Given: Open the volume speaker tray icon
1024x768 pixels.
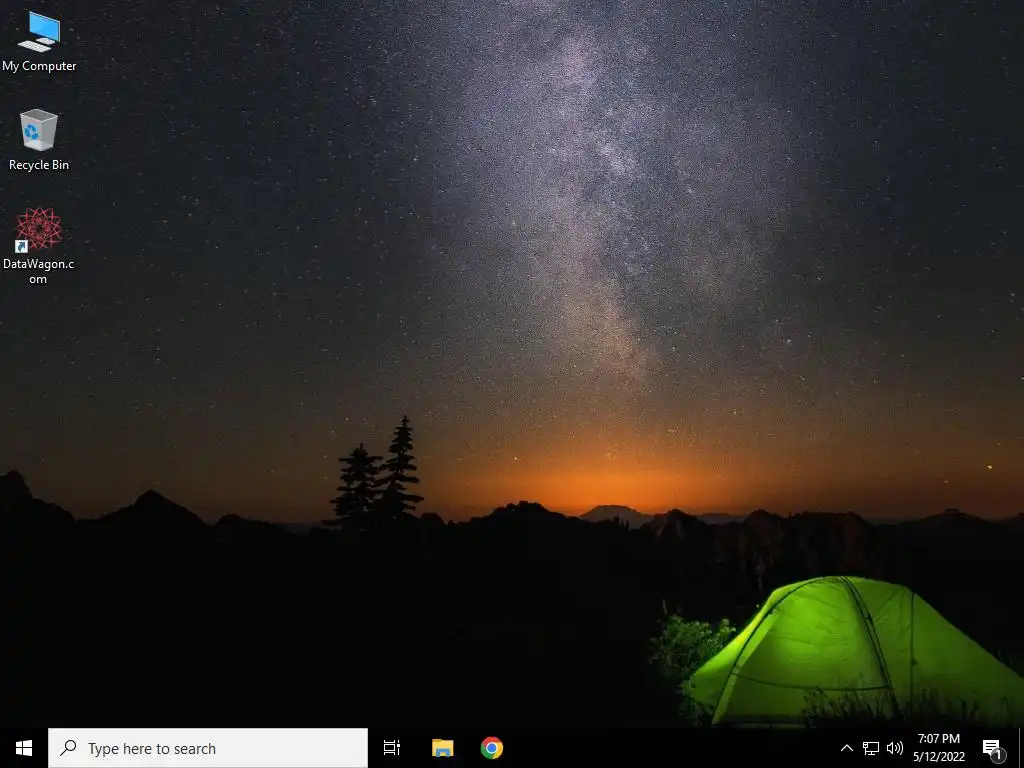Looking at the screenshot, I should click(x=895, y=748).
